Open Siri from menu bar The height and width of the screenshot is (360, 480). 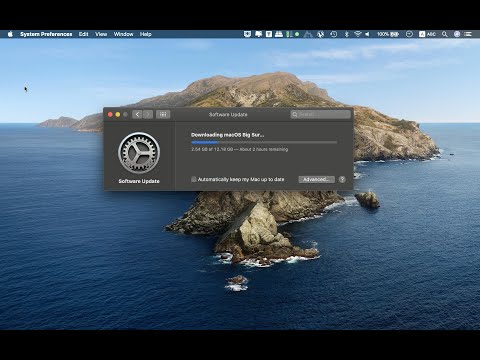[457, 34]
